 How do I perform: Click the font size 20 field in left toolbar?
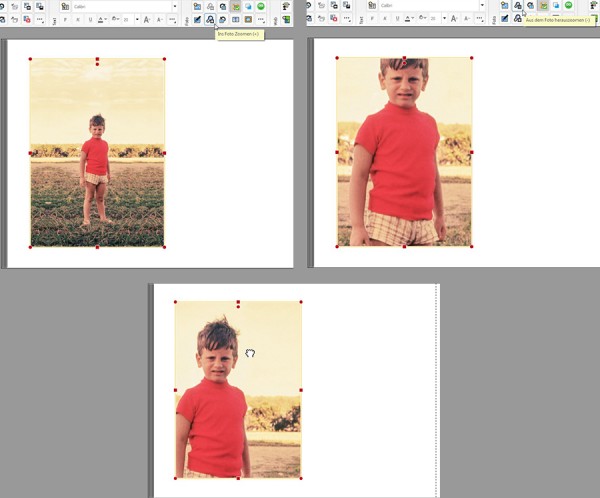coord(127,20)
